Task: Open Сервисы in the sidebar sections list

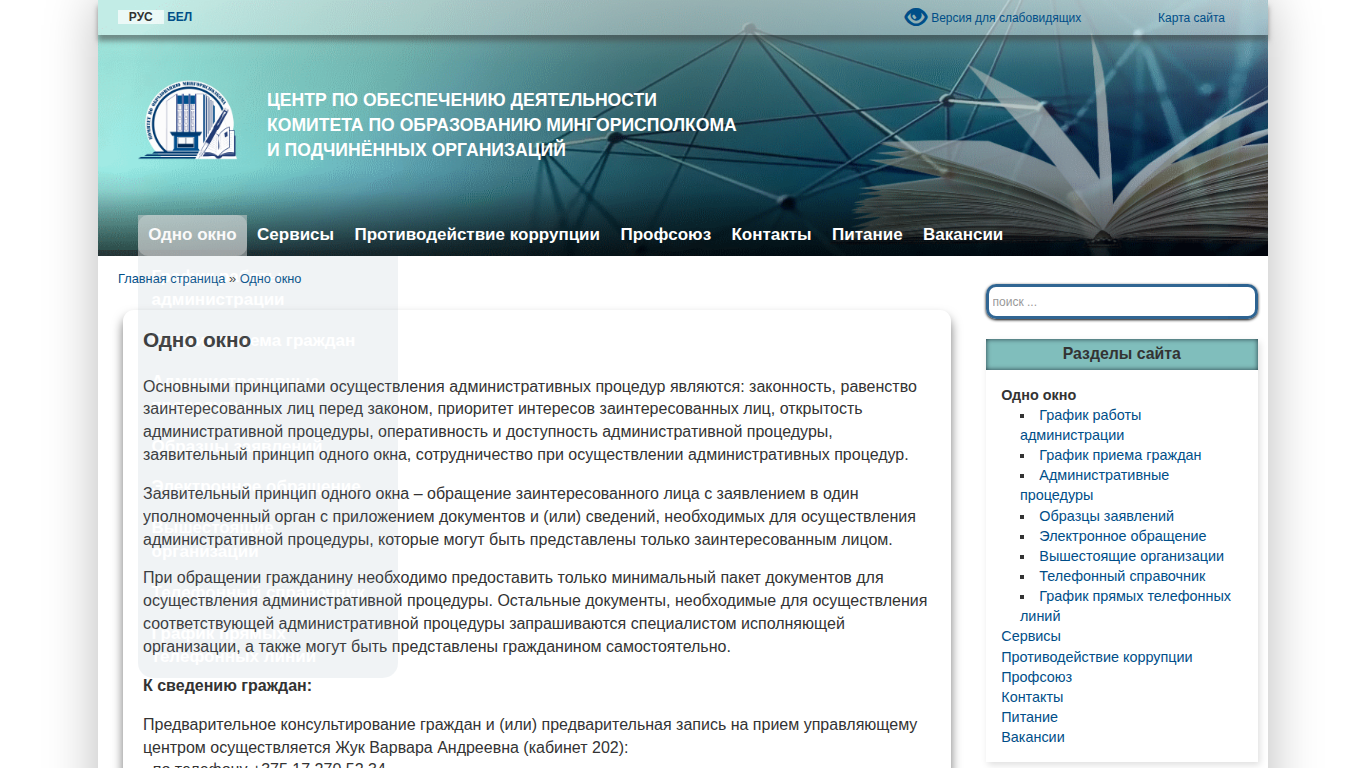Action: click(x=1031, y=636)
